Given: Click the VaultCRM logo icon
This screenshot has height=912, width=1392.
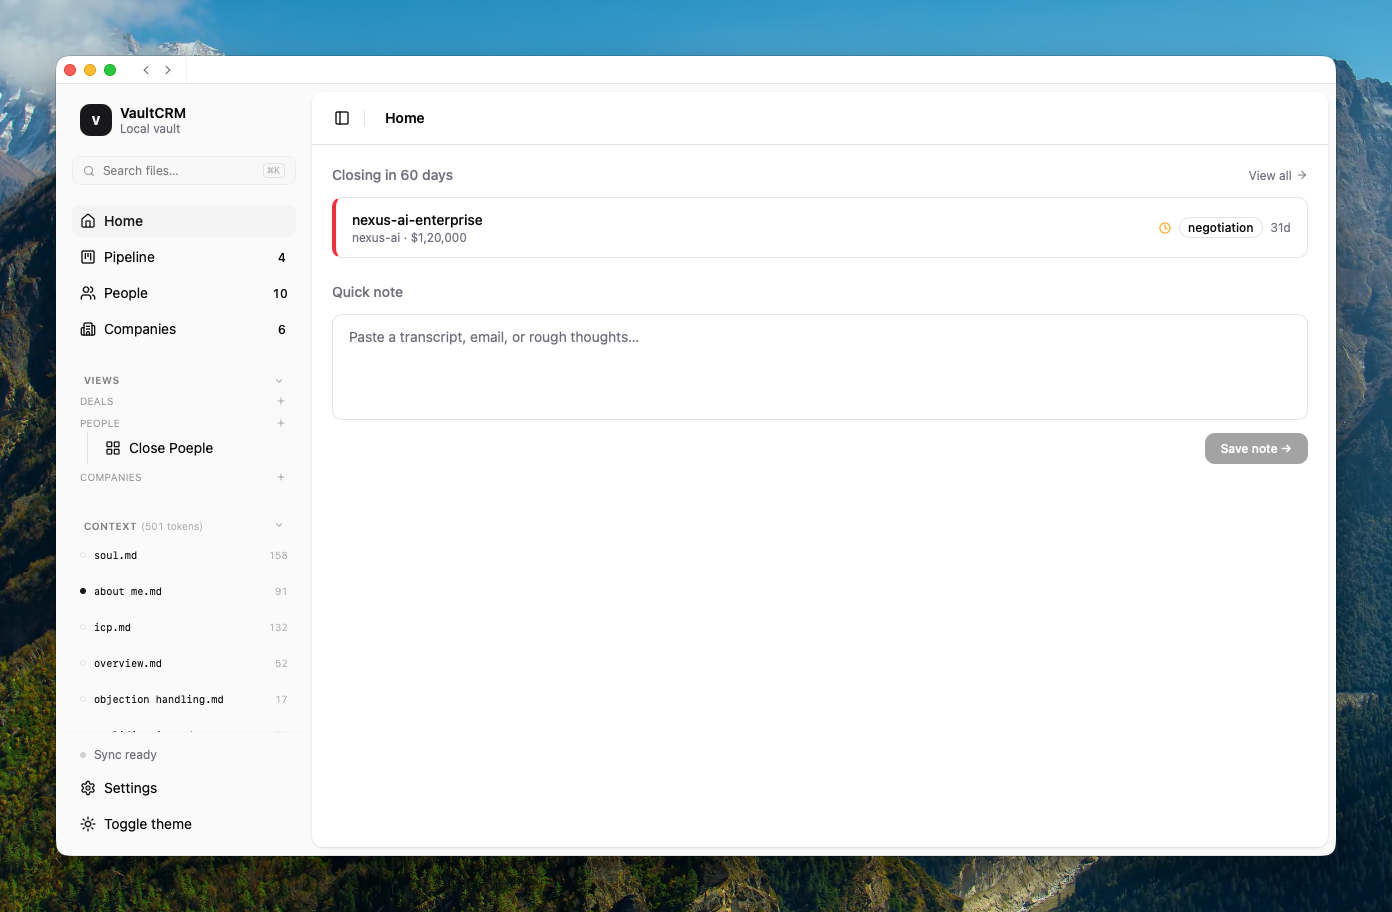Looking at the screenshot, I should point(96,120).
